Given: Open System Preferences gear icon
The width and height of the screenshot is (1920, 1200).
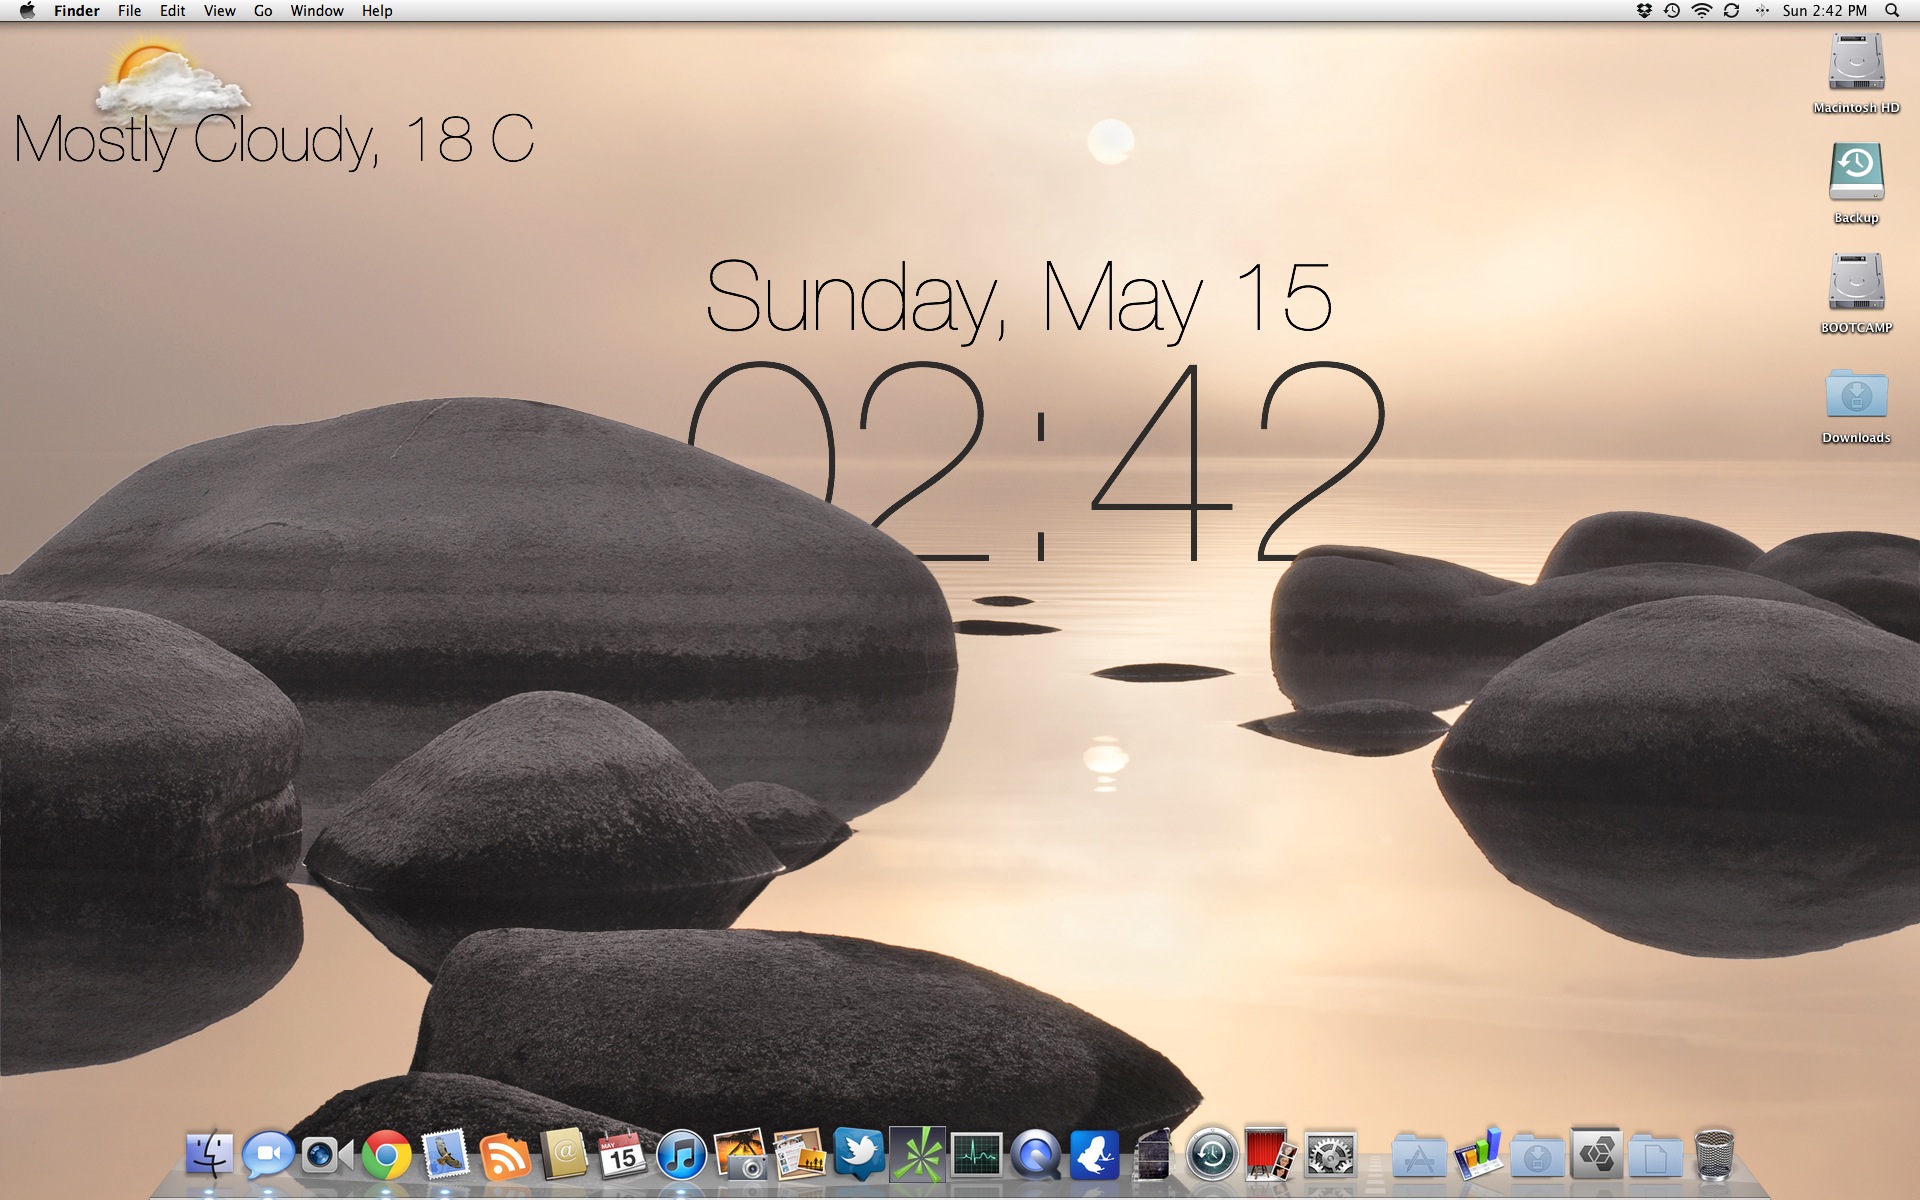Looking at the screenshot, I should (x=1330, y=1156).
